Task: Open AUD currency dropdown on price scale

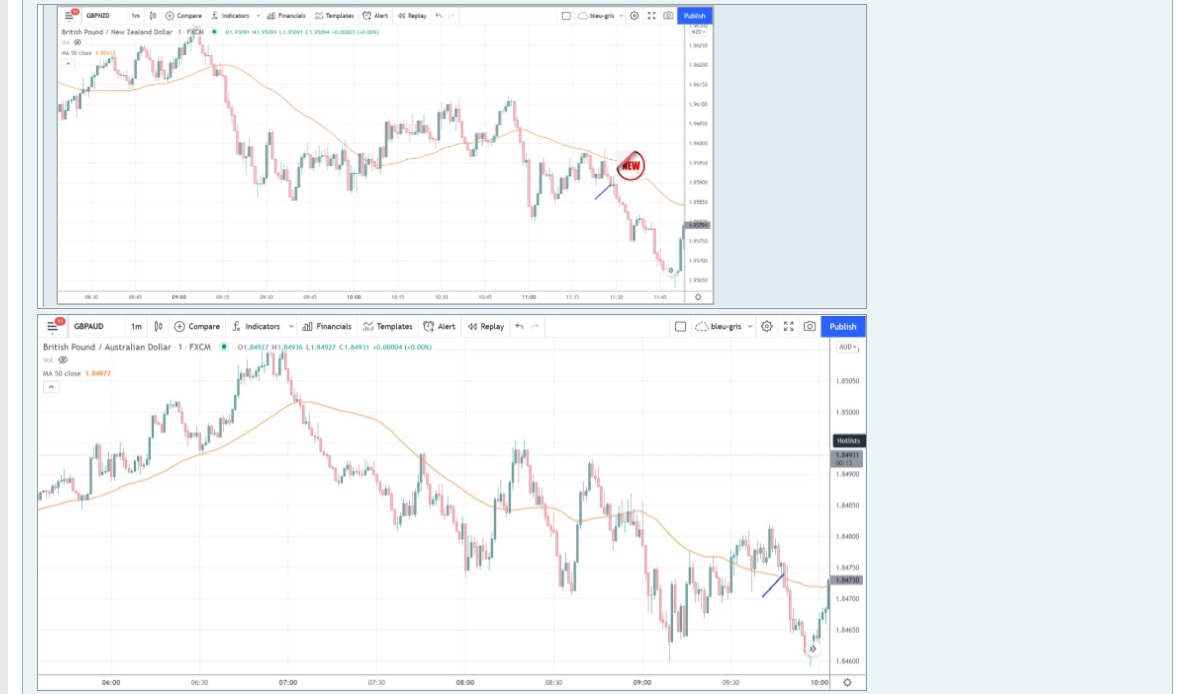Action: (x=847, y=347)
